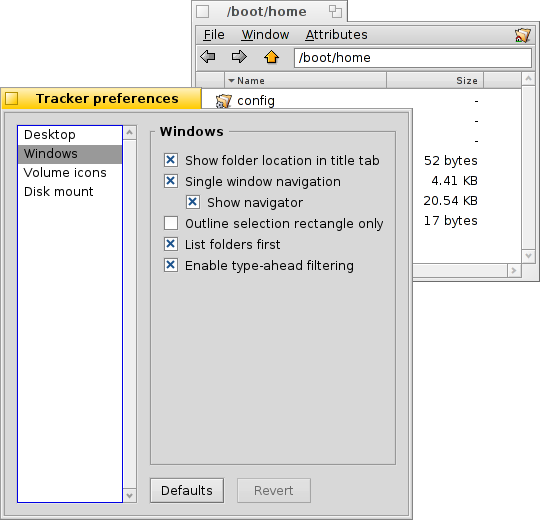Open the Attributes menu
The image size is (540, 520).
point(336,35)
